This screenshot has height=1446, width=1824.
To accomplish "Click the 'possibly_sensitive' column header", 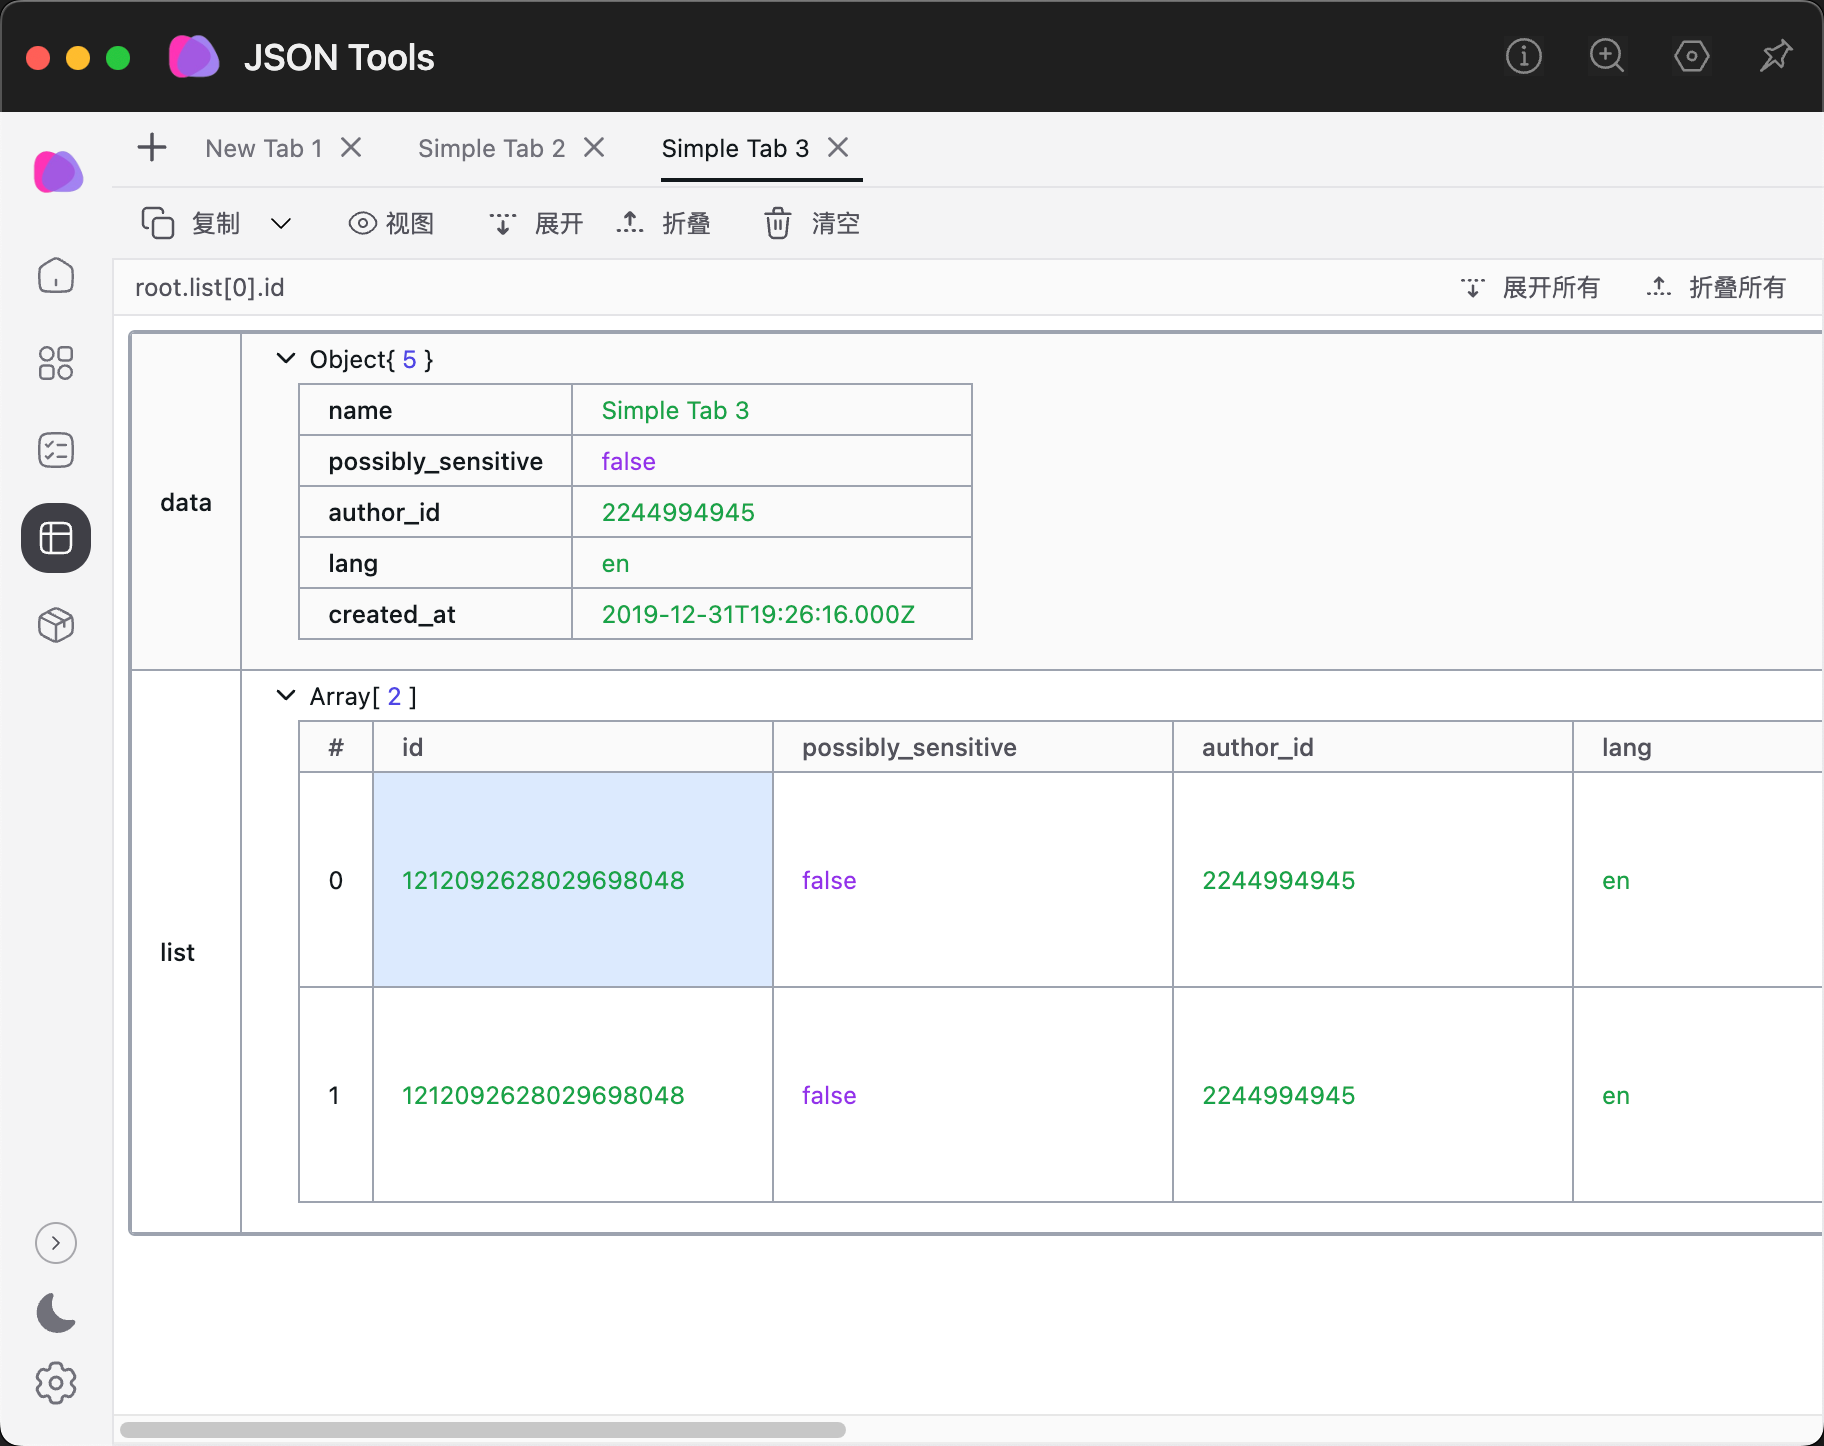I will click(x=973, y=747).
